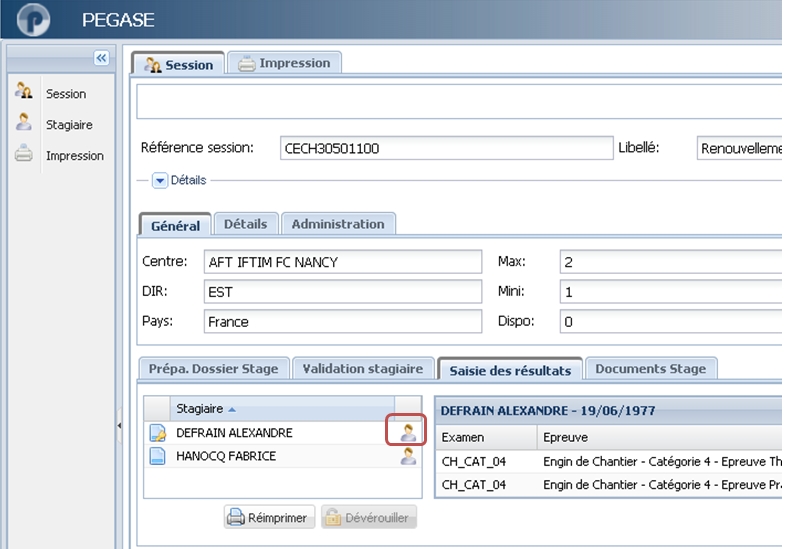Click the Stagiaire person icon in sidebar
The width and height of the screenshot is (787, 549).
click(x=24, y=122)
